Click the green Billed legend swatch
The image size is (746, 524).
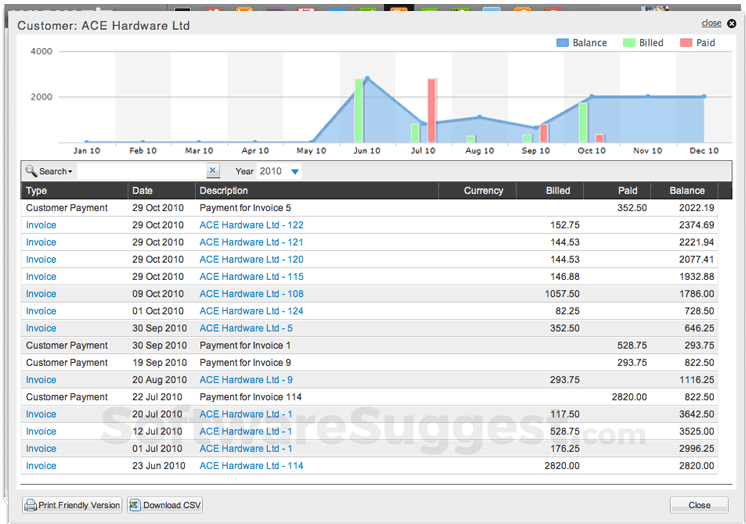(629, 43)
